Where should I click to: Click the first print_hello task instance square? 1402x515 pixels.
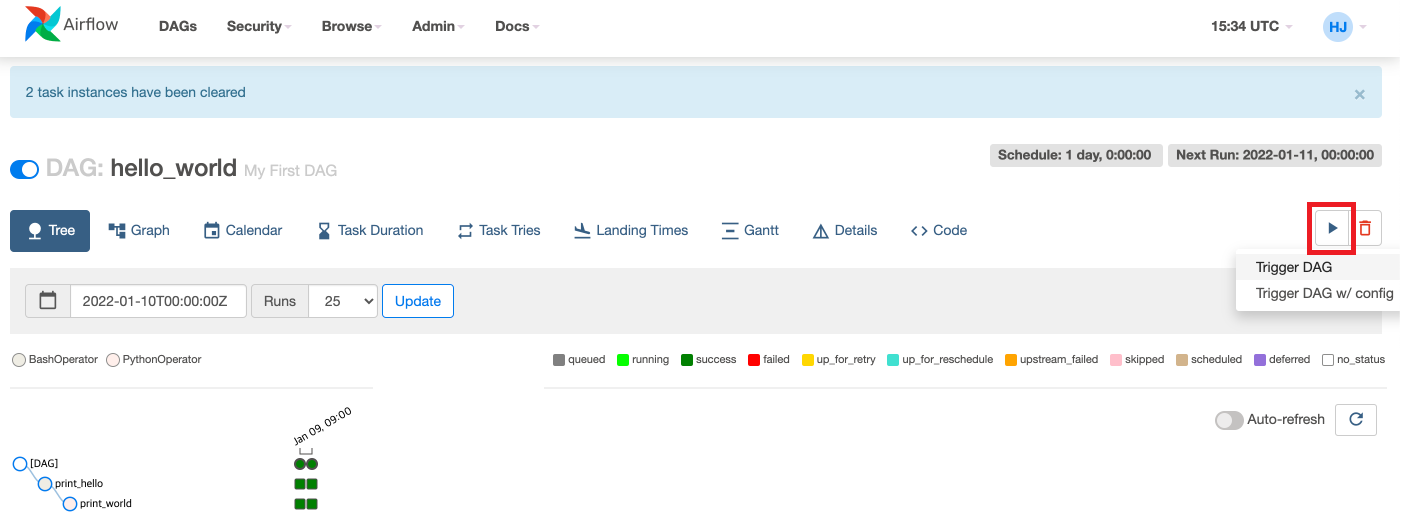[x=300, y=484]
